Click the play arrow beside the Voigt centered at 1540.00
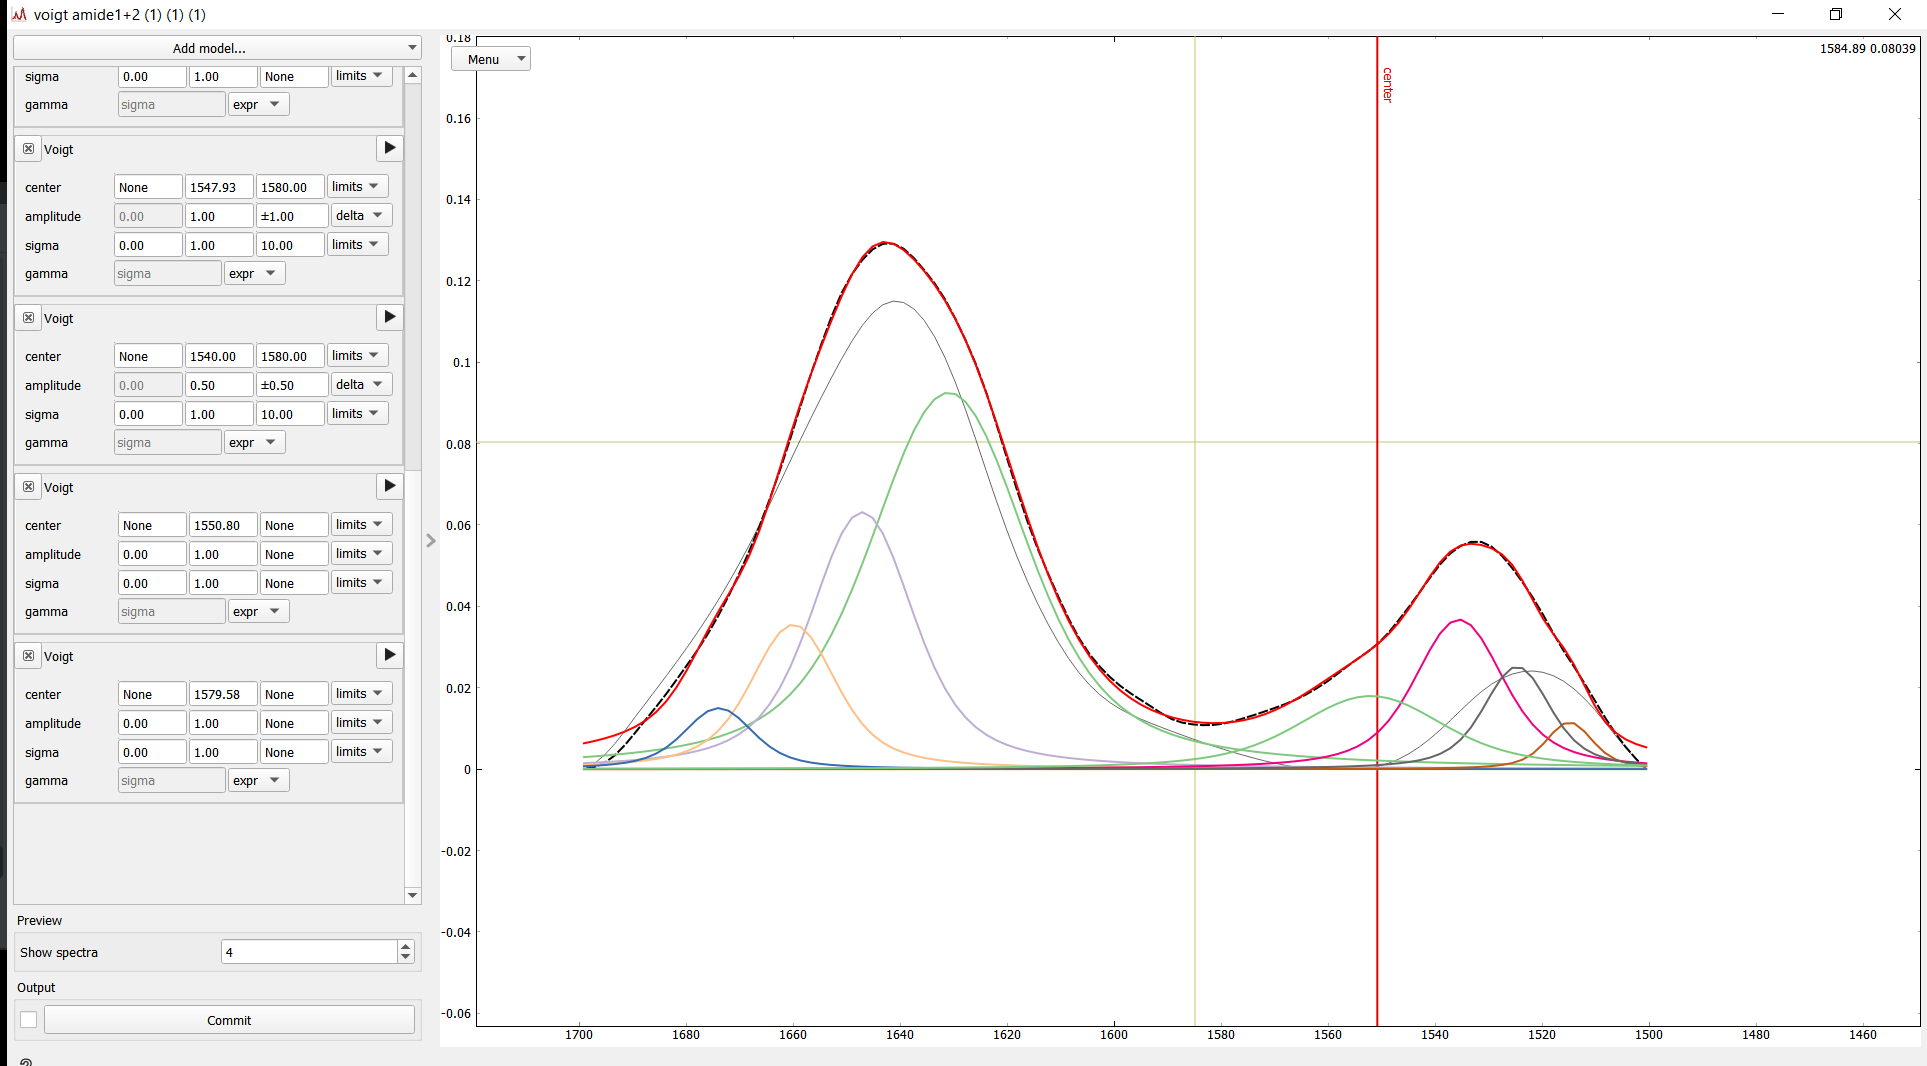 pos(389,317)
